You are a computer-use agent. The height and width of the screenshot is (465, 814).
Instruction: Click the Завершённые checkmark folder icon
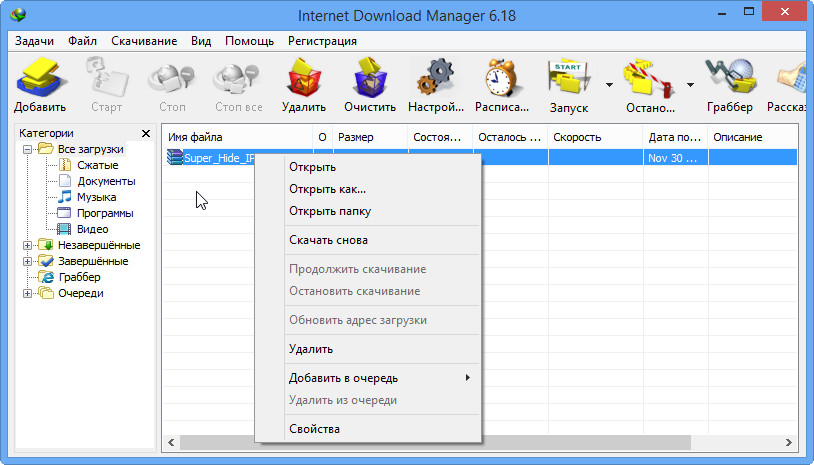pyautogui.click(x=46, y=261)
